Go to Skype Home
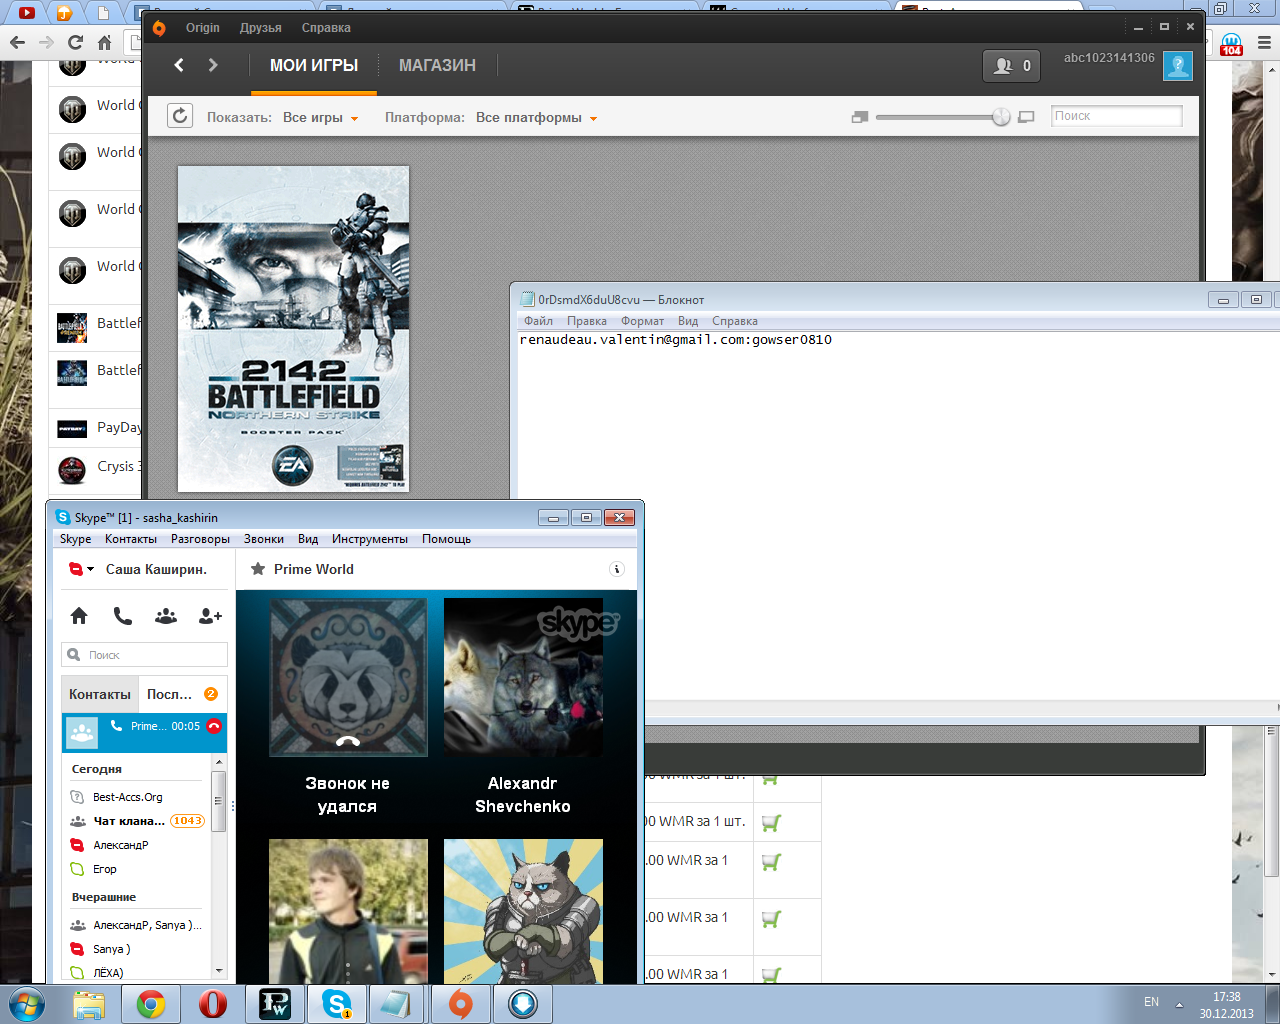The height and width of the screenshot is (1024, 1280). [79, 616]
